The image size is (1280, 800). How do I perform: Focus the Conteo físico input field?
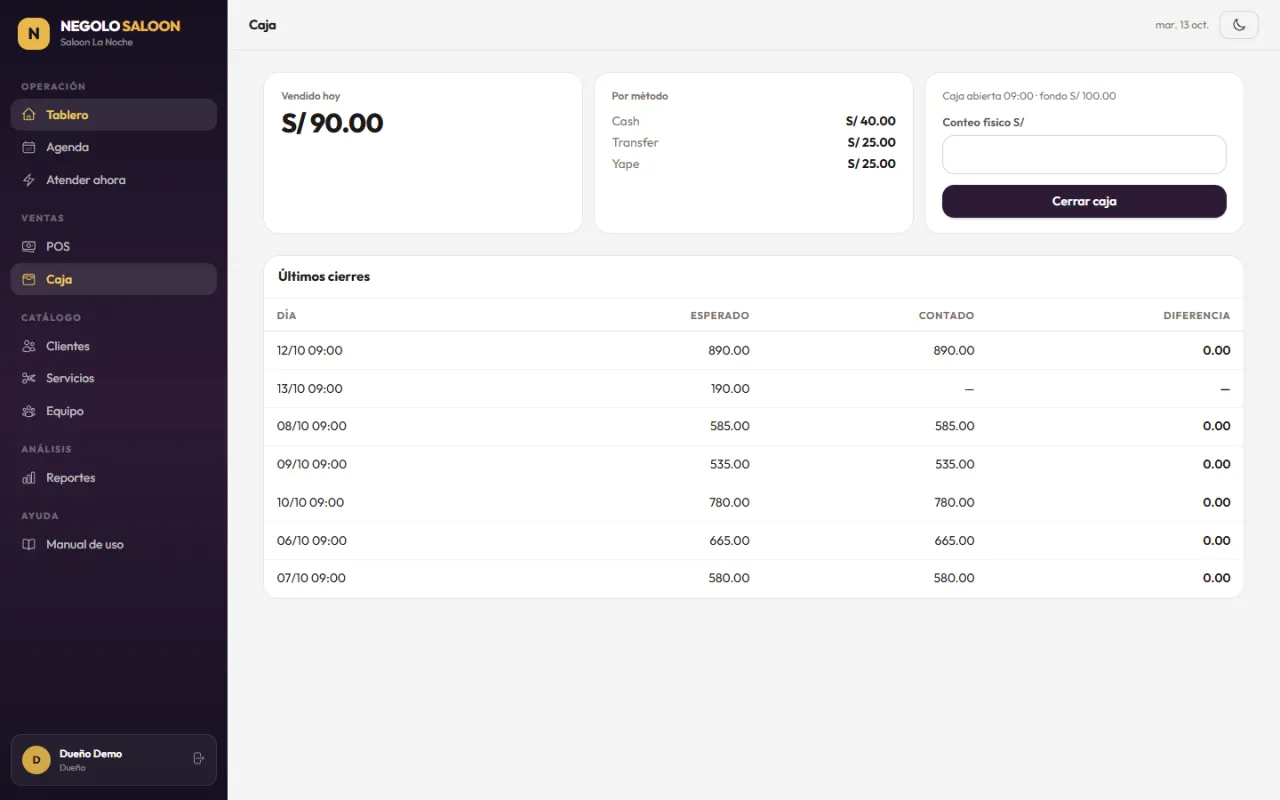[x=1084, y=155]
